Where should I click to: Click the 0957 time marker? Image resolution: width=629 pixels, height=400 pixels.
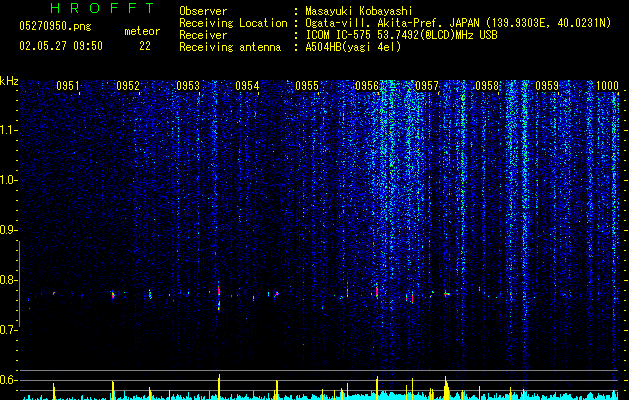pyautogui.click(x=426, y=86)
